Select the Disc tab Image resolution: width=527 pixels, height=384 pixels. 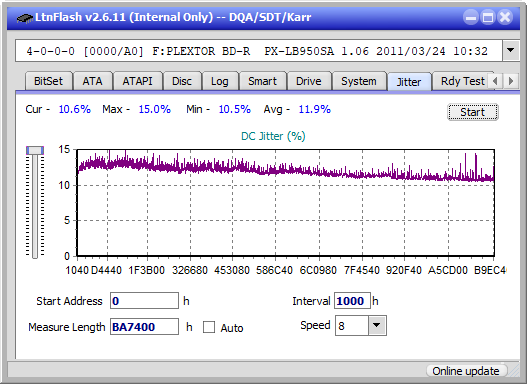[x=182, y=81]
